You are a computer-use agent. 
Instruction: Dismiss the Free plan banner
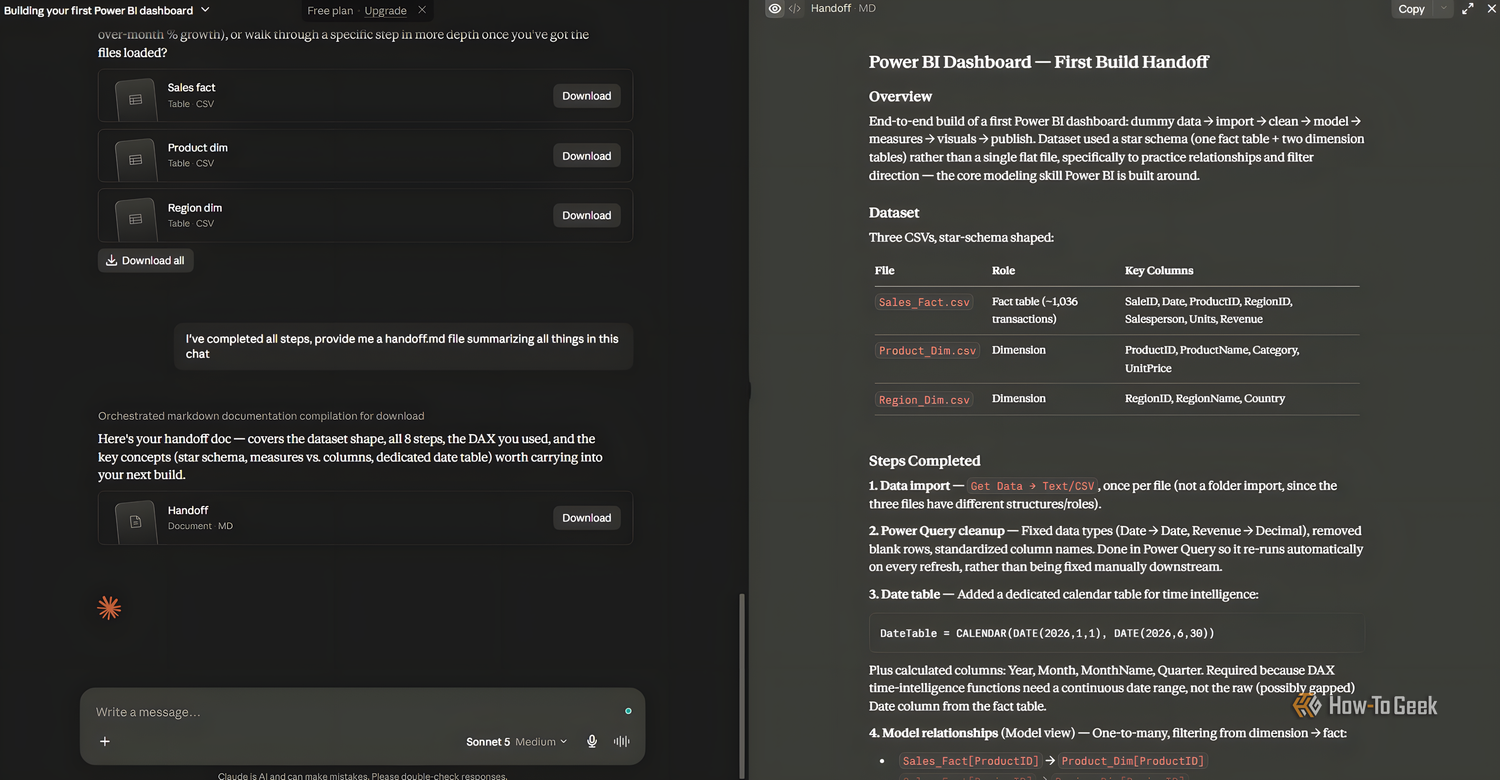(422, 10)
